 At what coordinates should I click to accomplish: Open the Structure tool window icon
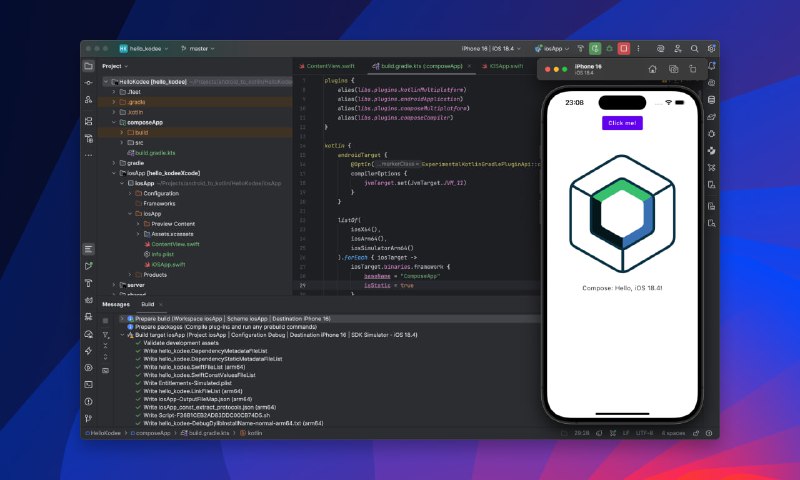point(88,121)
